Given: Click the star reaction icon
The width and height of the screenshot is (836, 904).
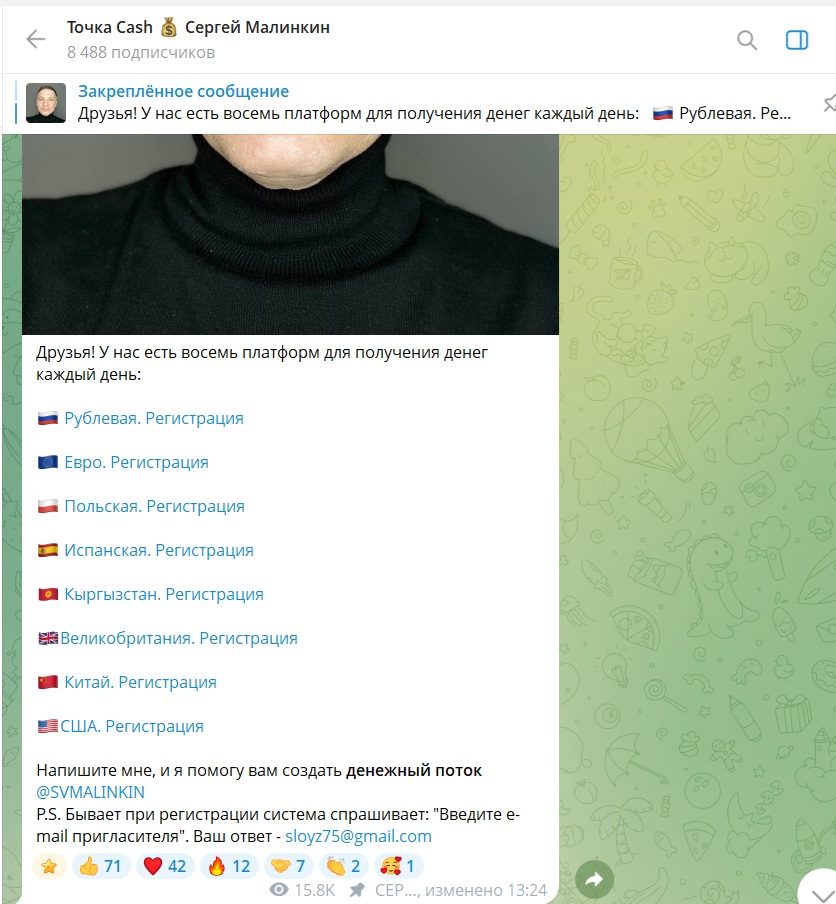Looking at the screenshot, I should [49, 866].
